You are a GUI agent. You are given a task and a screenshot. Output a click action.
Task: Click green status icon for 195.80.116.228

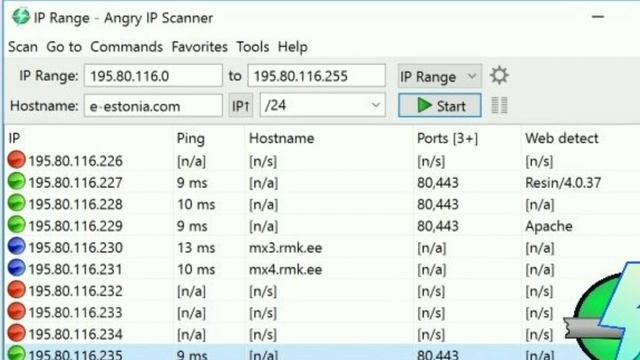[17, 203]
